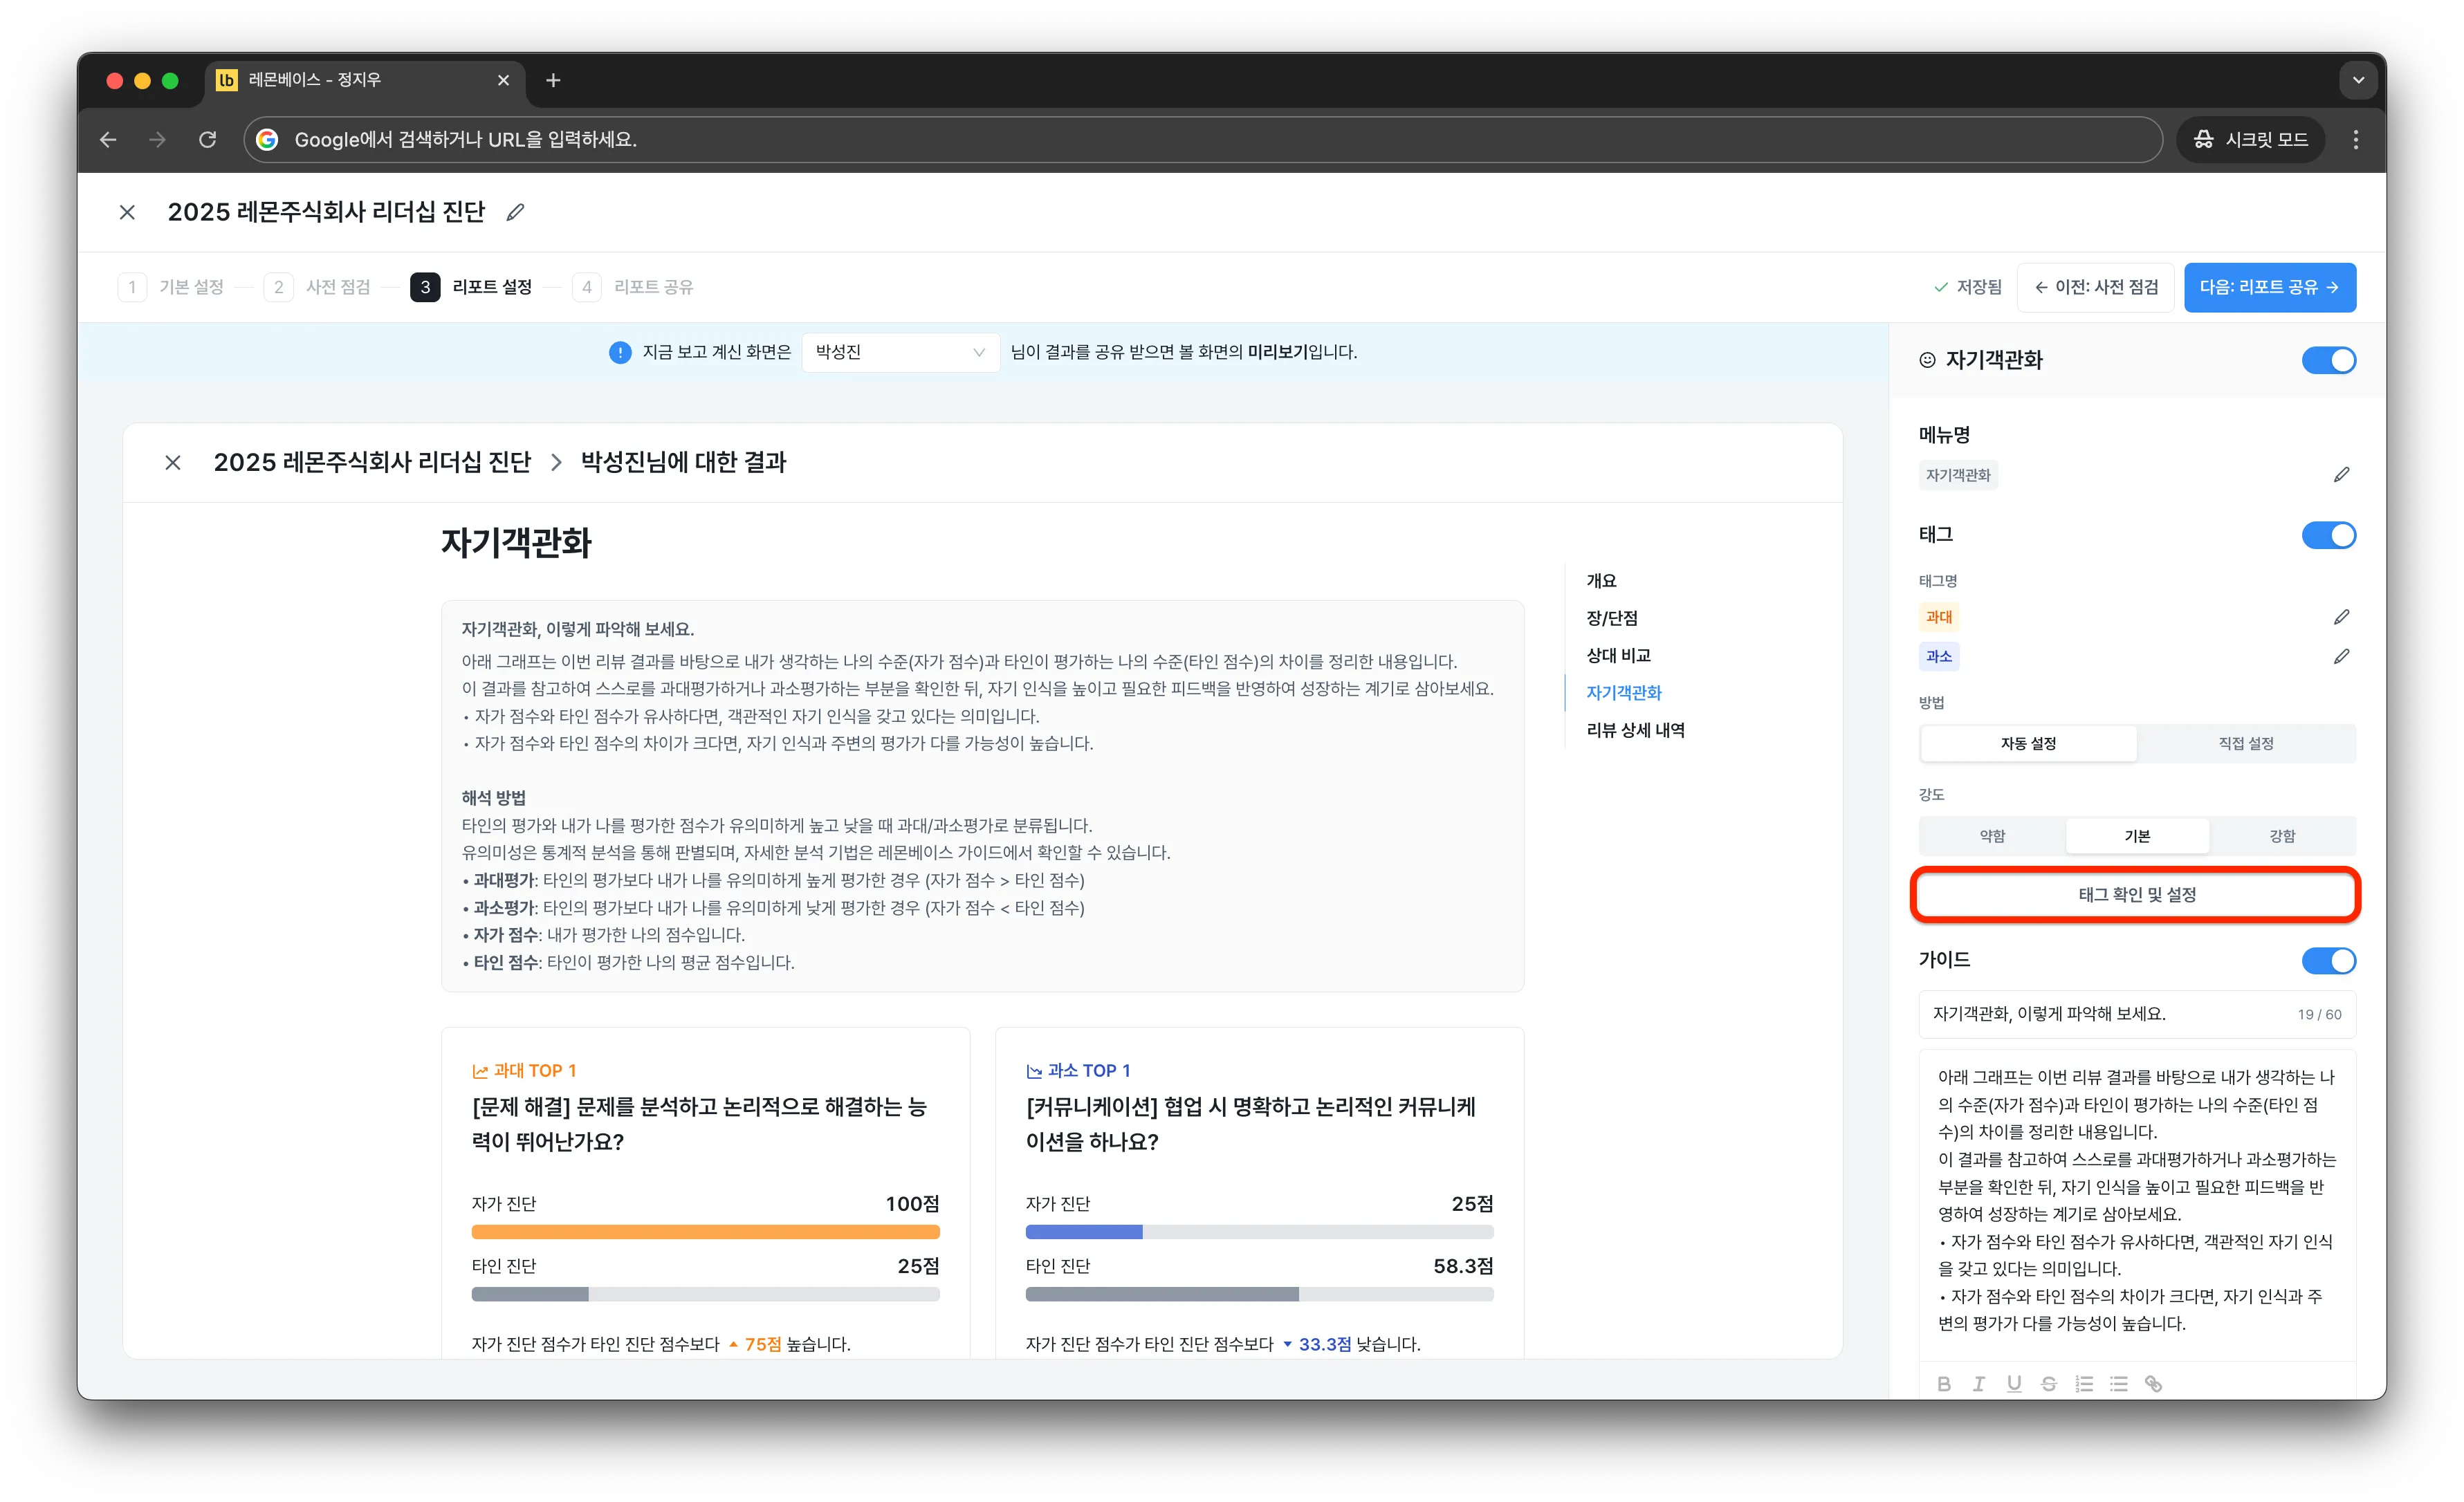The image size is (2464, 1502).
Task: Close the 박성진님에 대한 결과 preview panel
Action: [173, 462]
